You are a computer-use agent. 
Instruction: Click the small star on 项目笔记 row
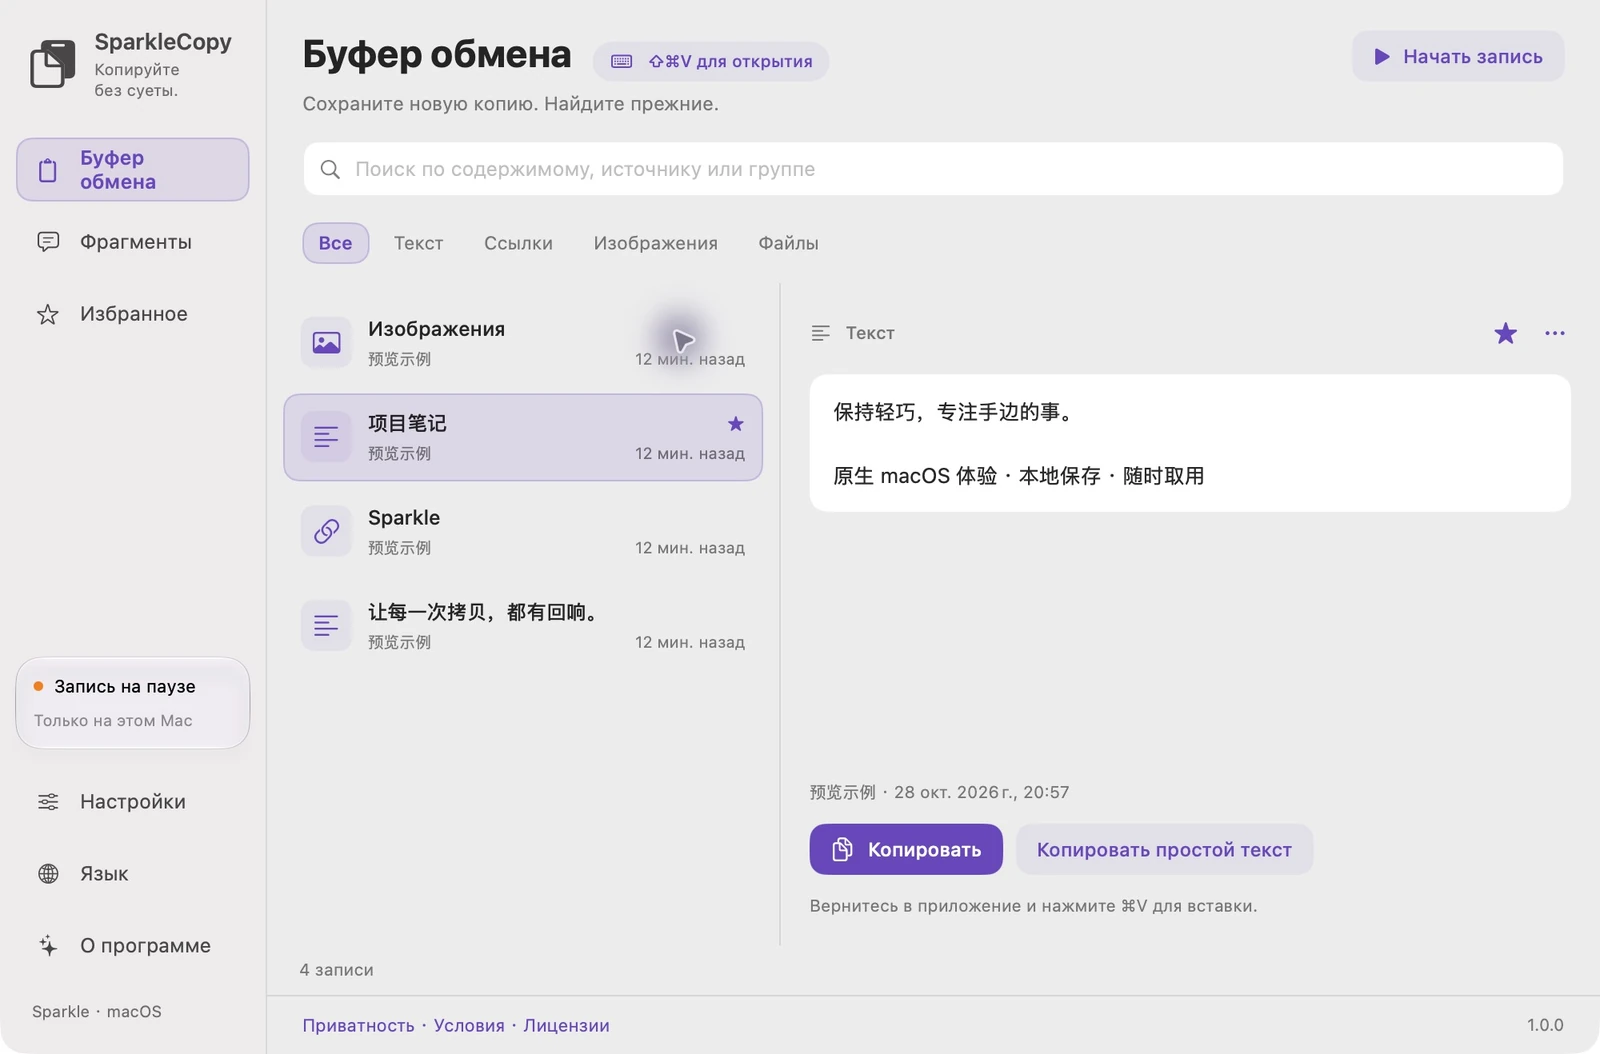coord(736,424)
